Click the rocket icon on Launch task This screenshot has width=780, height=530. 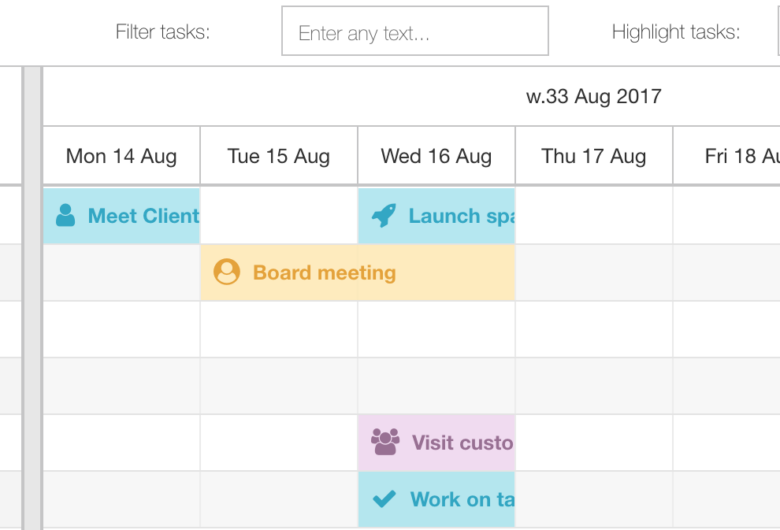(384, 215)
